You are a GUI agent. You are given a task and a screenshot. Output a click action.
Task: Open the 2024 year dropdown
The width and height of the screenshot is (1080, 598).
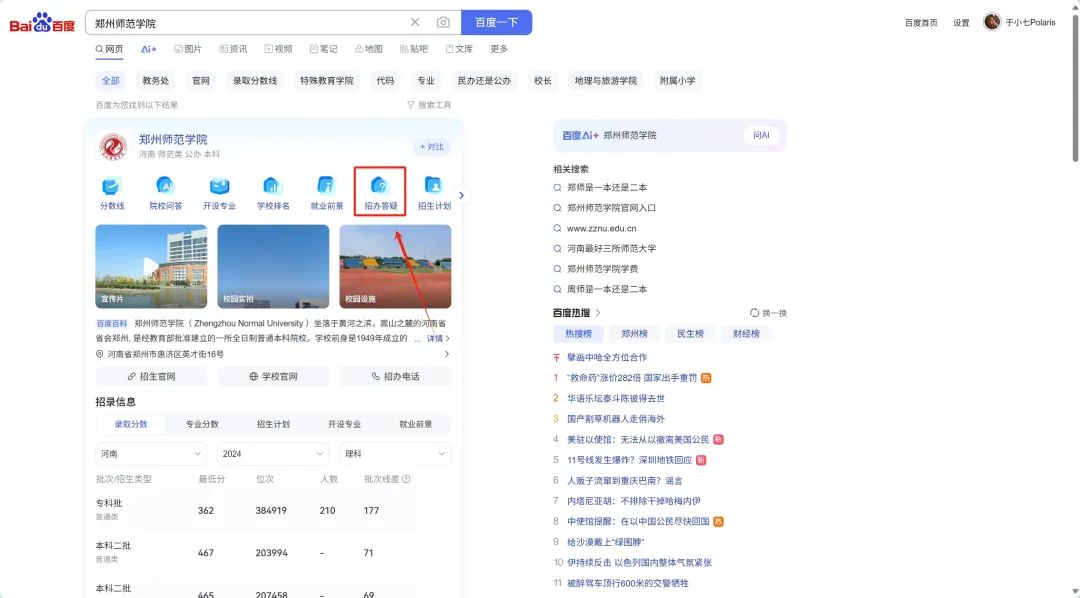(x=273, y=454)
